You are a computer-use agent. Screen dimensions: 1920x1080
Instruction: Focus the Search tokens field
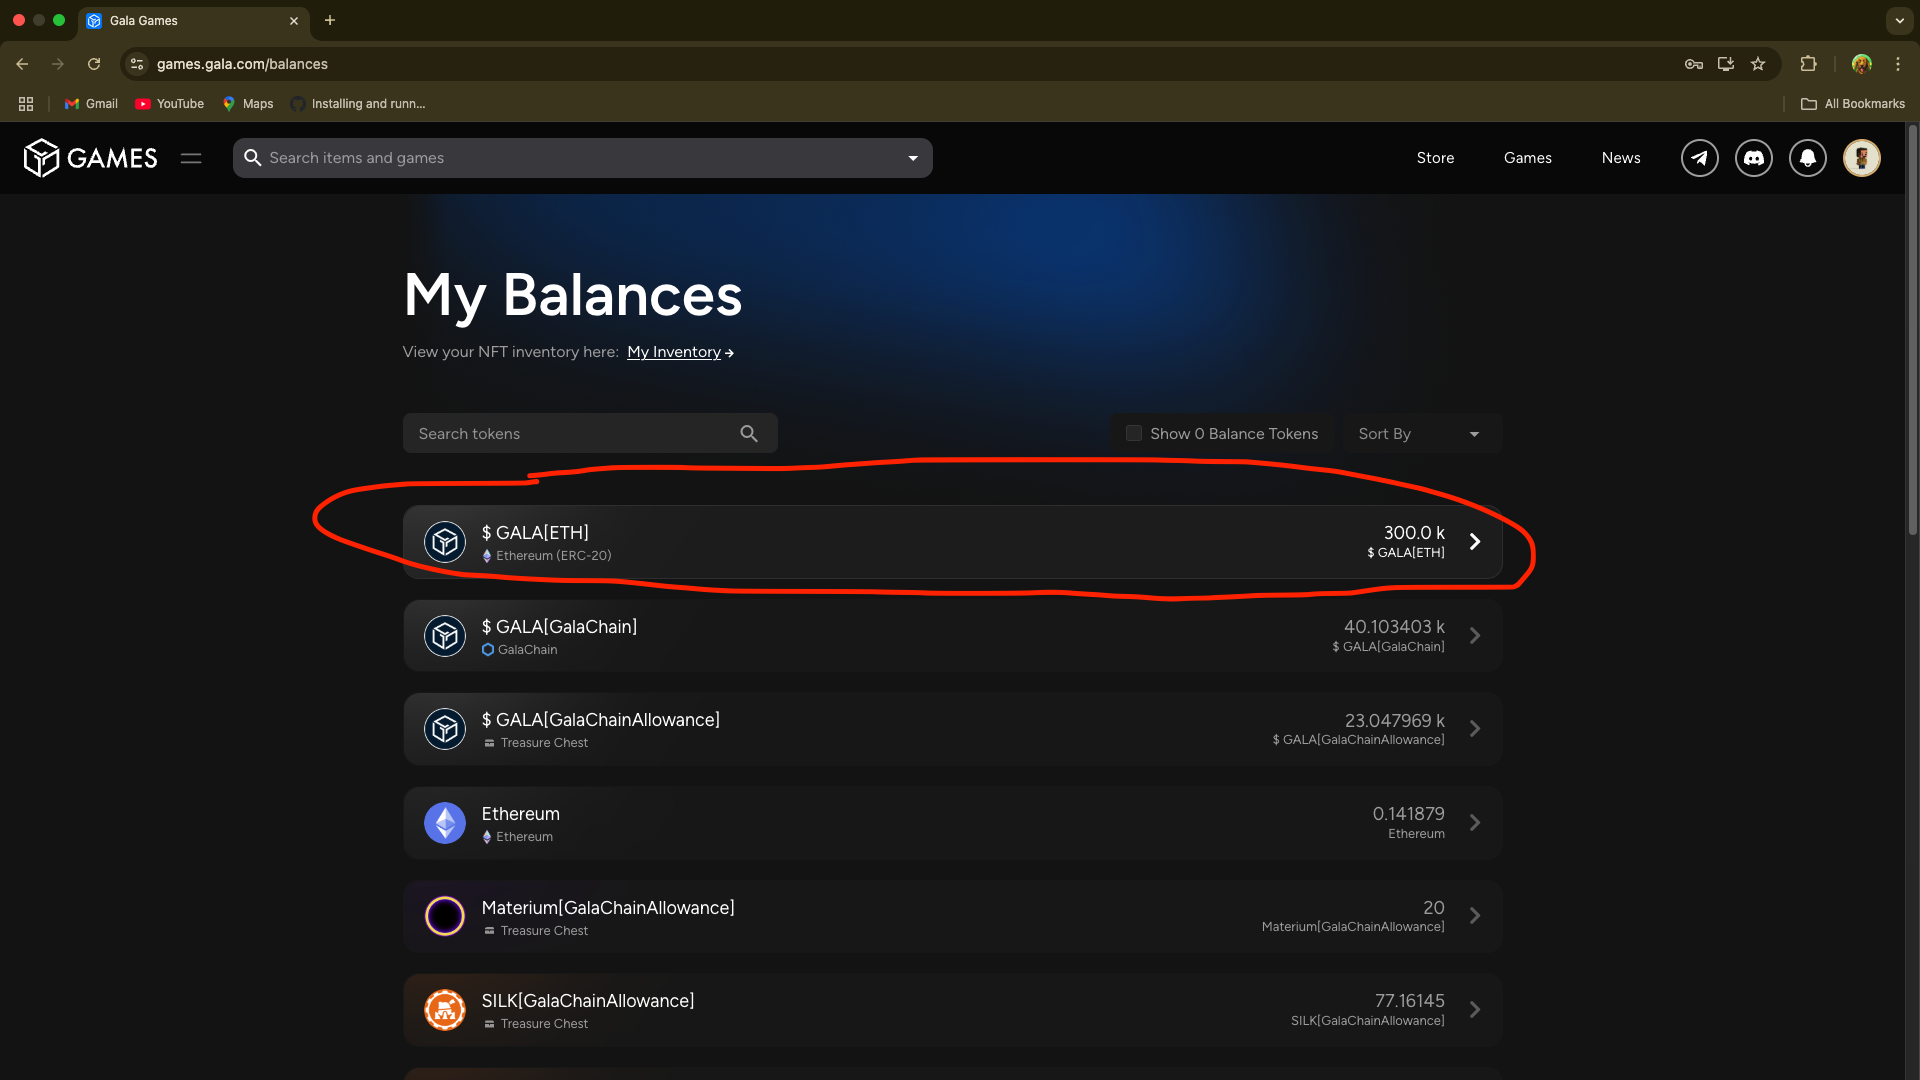(590, 434)
